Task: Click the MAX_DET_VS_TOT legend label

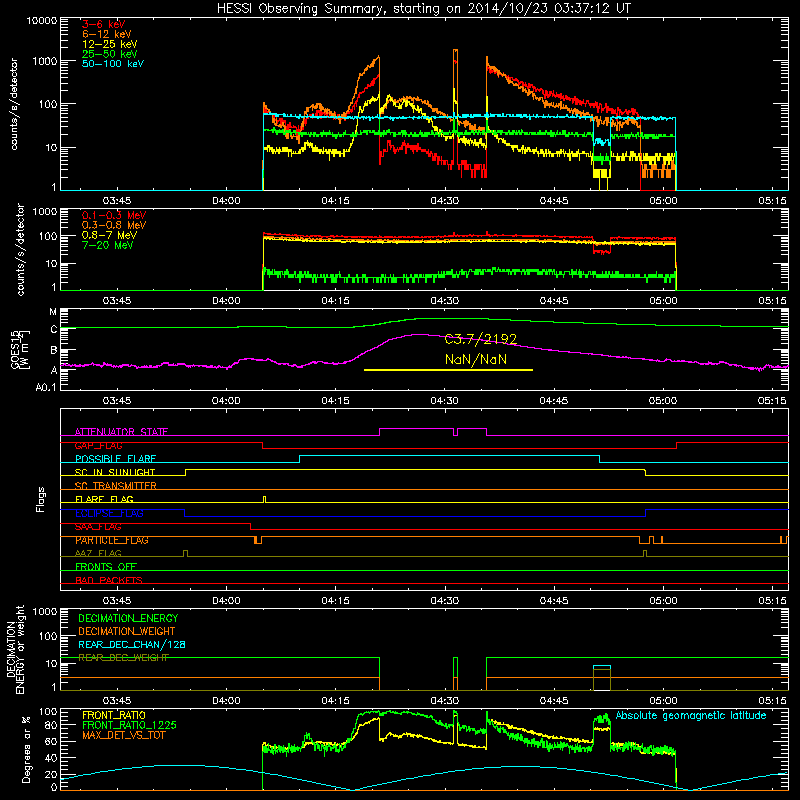Action: tap(124, 735)
